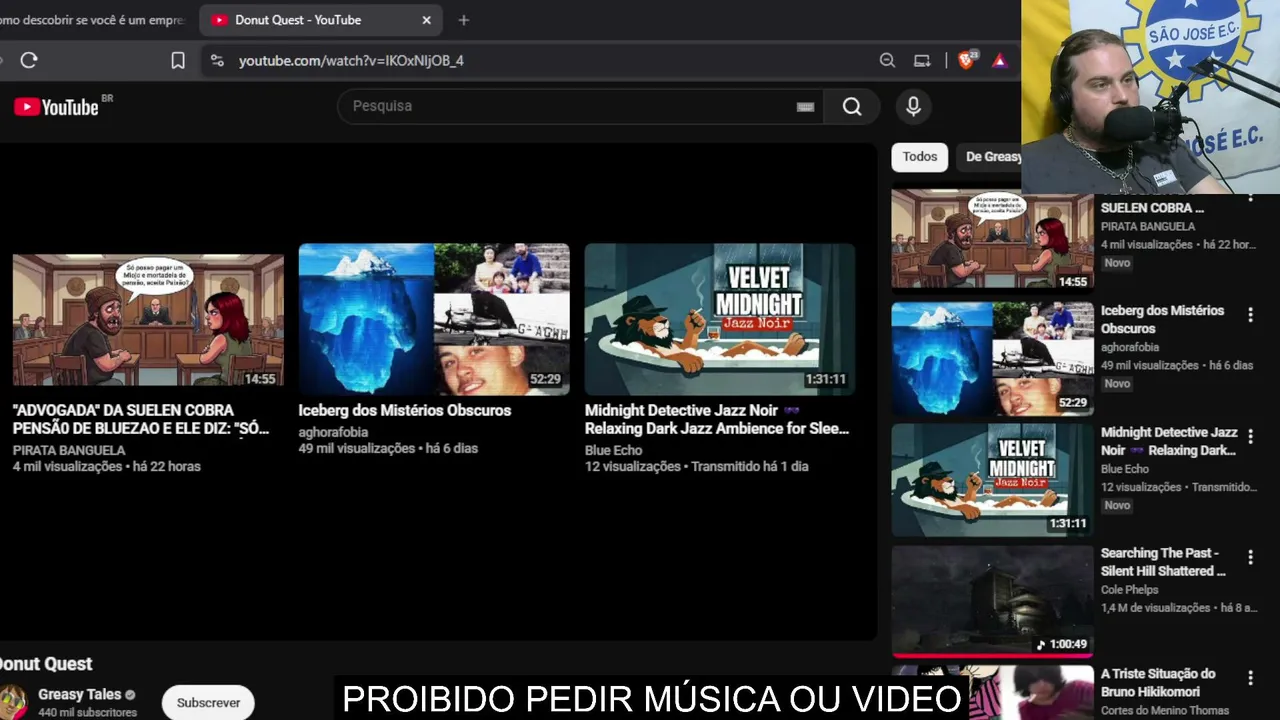Screen dimensions: 1280x720
Task: Play sidebar courtroom cartoon thumbnail
Action: pos(992,239)
